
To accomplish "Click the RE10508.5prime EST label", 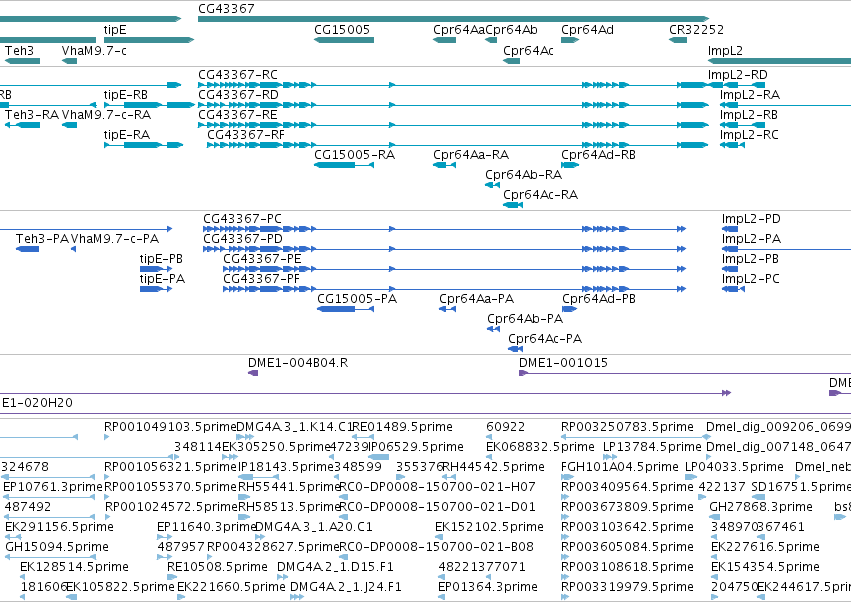I will 217,568.
